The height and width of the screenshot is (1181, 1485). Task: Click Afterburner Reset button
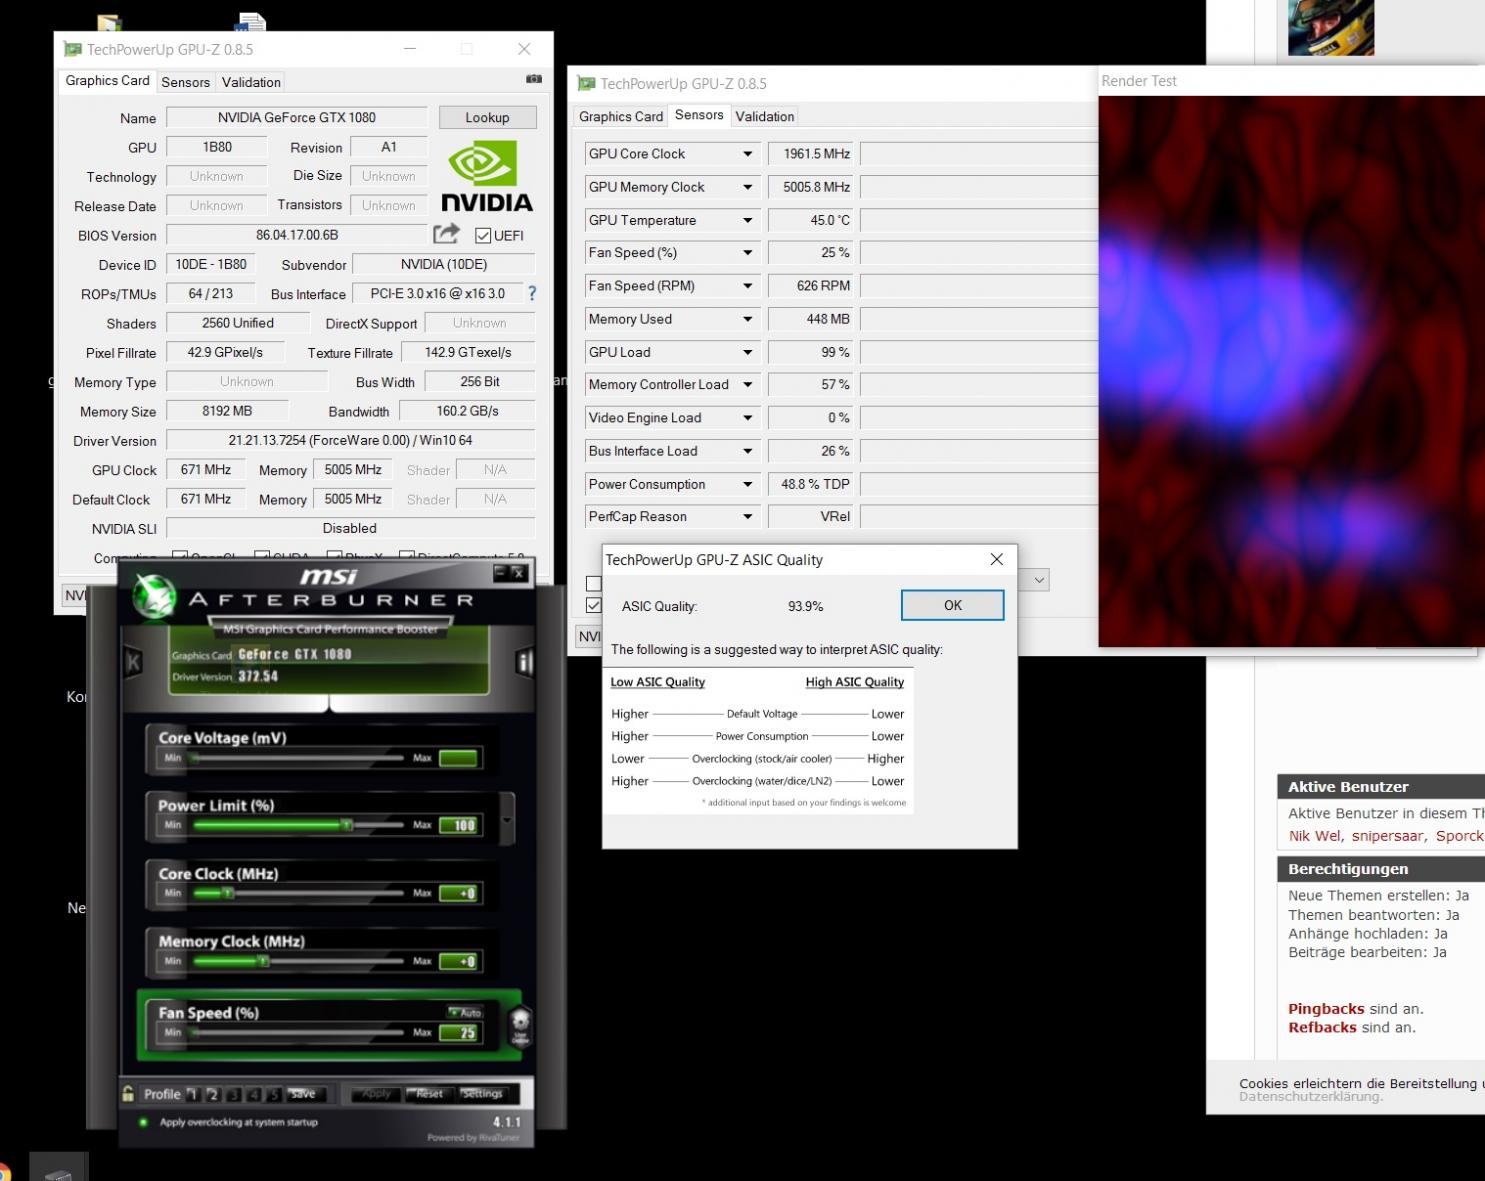429,1094
